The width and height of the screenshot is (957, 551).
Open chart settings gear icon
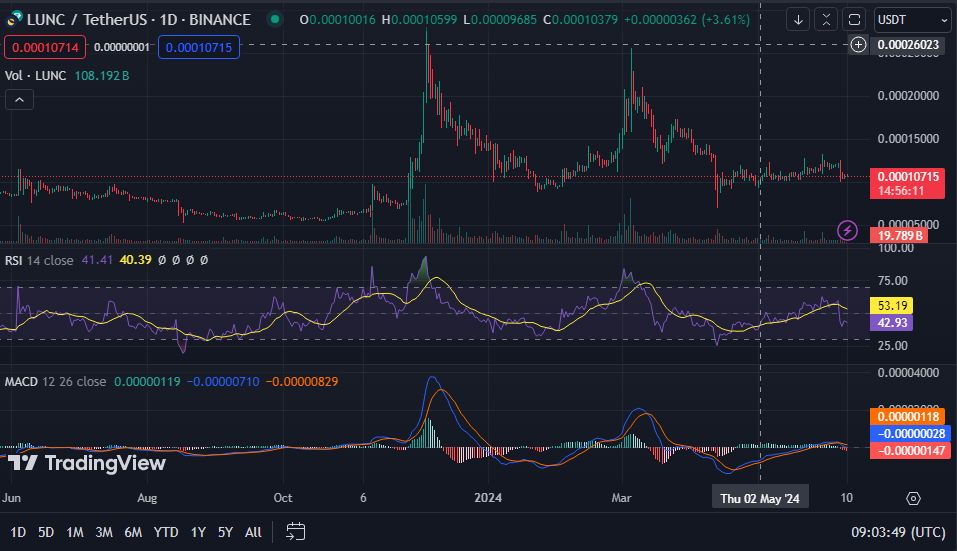point(913,497)
